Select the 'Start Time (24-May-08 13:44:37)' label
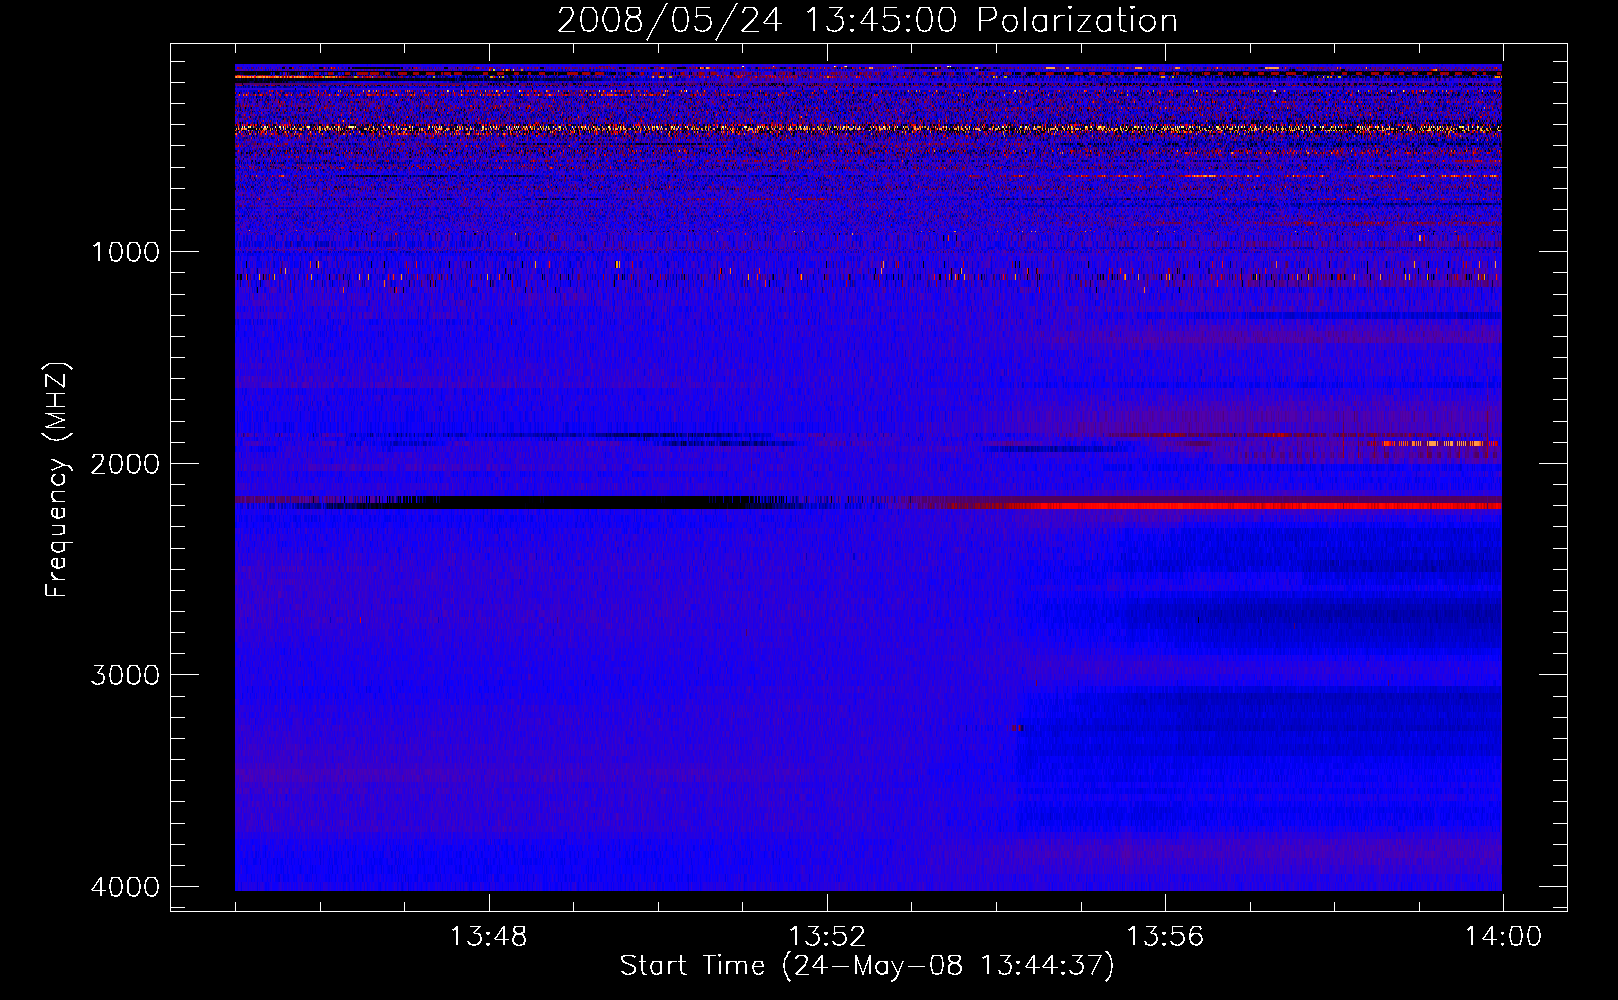The width and height of the screenshot is (1618, 1000). [867, 966]
